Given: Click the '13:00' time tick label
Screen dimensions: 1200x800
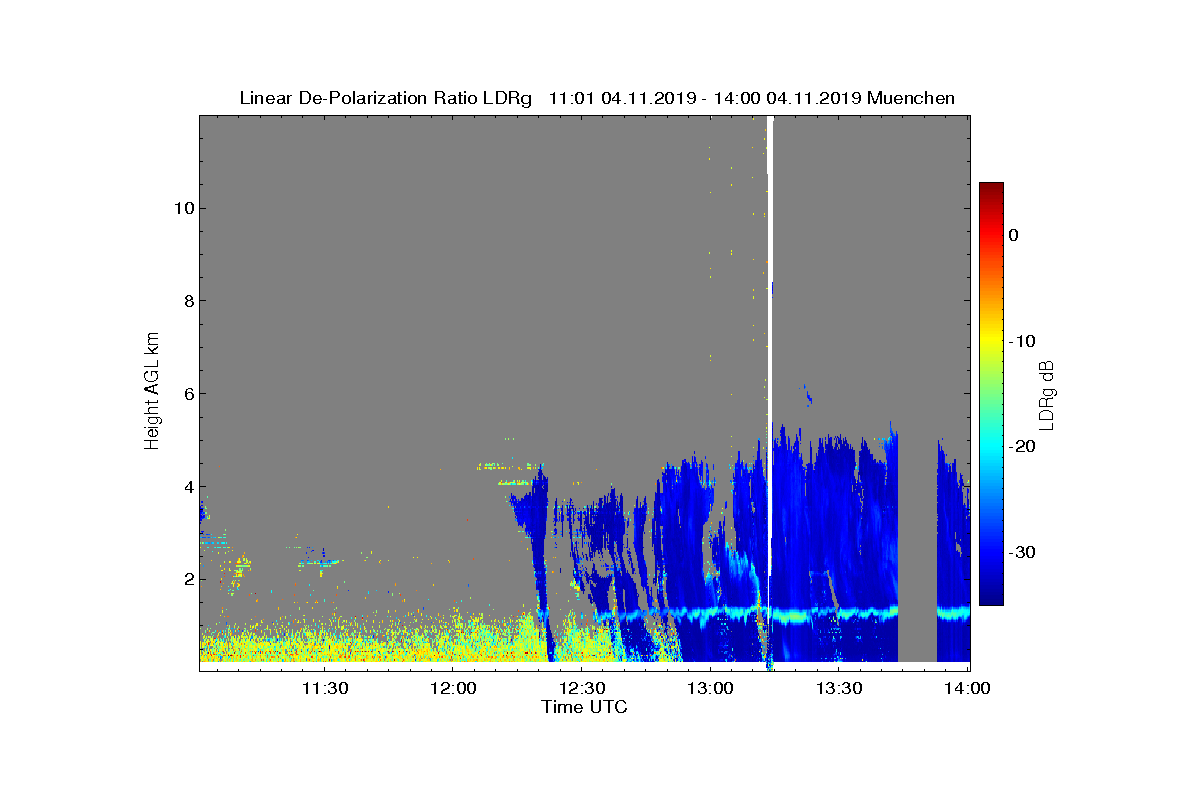Looking at the screenshot, I should coord(711,689).
